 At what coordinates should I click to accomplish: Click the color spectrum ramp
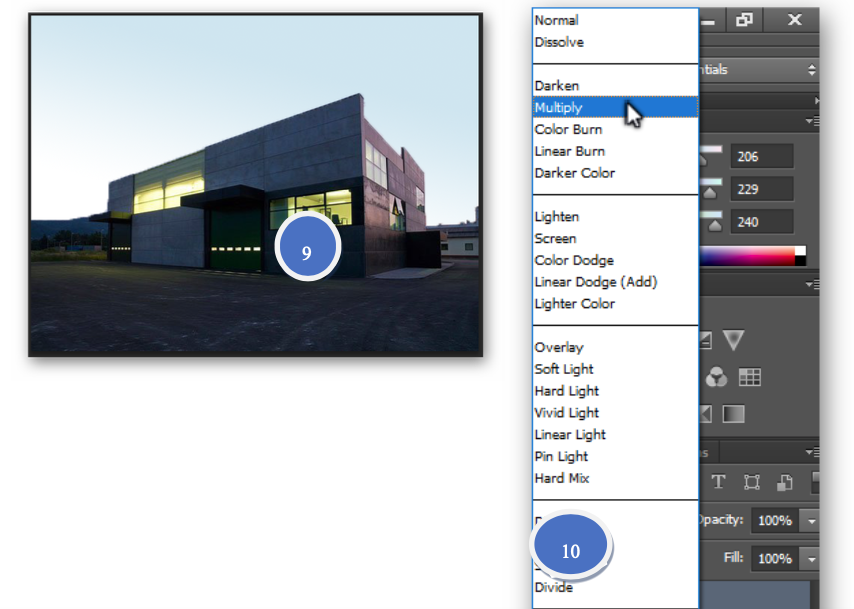(x=750, y=256)
